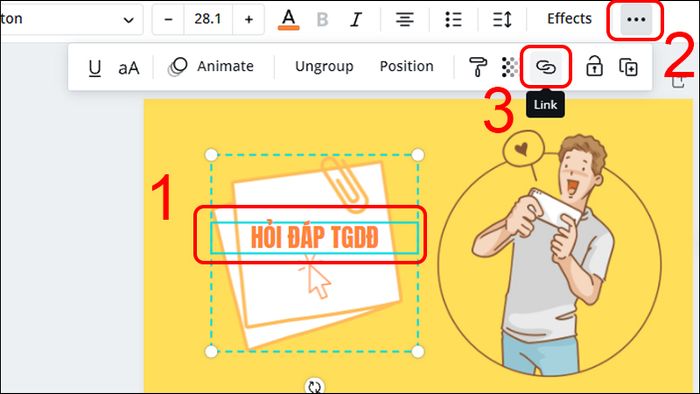Open line spacing options

[502, 20]
